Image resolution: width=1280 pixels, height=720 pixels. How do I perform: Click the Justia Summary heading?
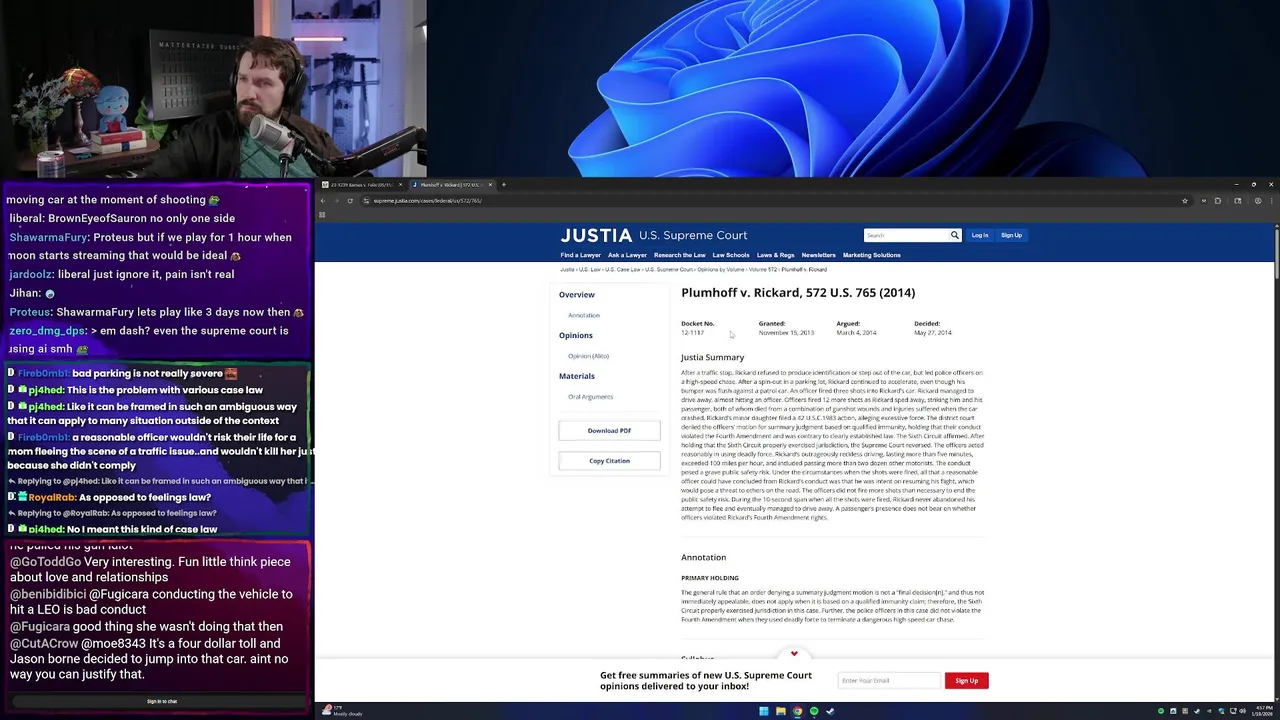[x=713, y=357]
